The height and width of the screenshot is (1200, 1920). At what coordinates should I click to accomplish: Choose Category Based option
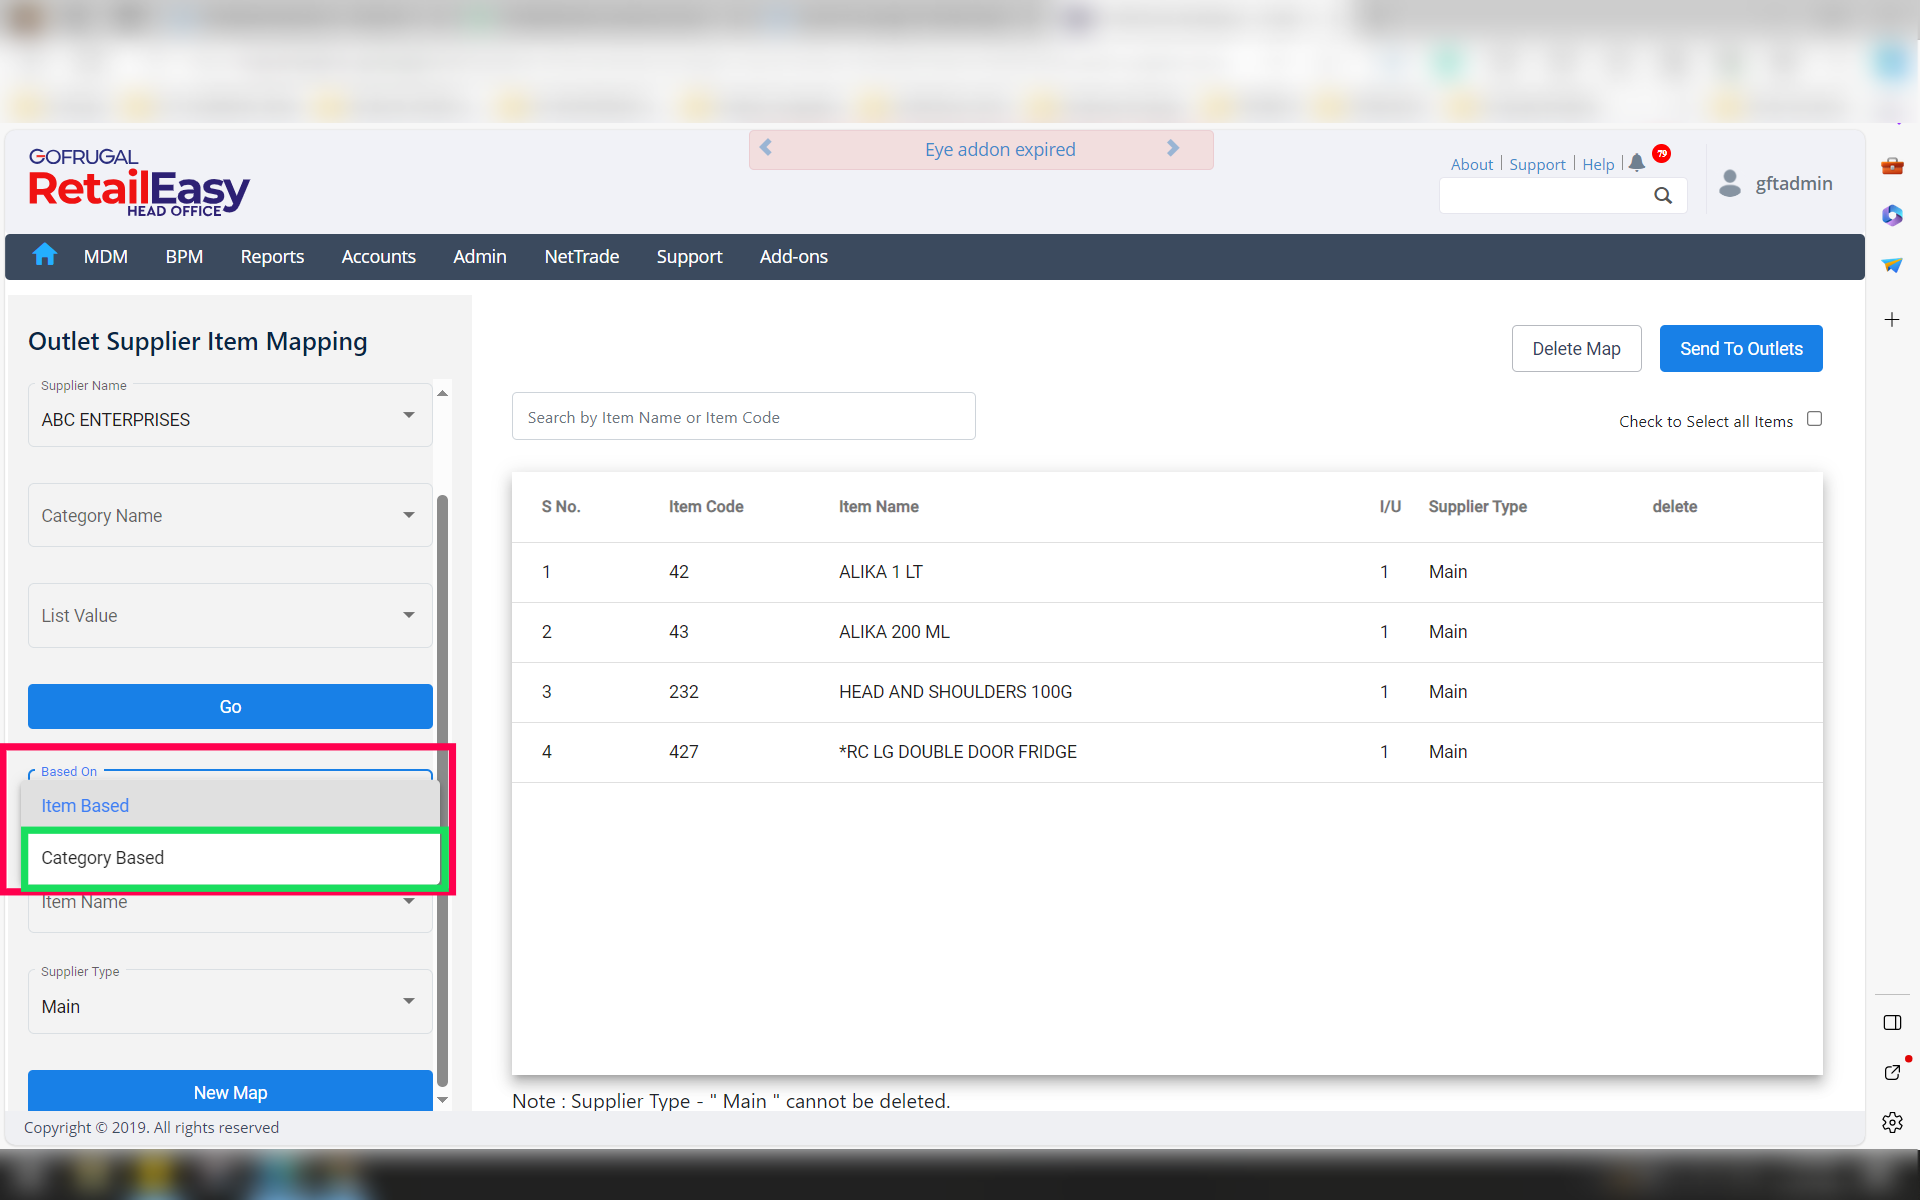coord(231,858)
